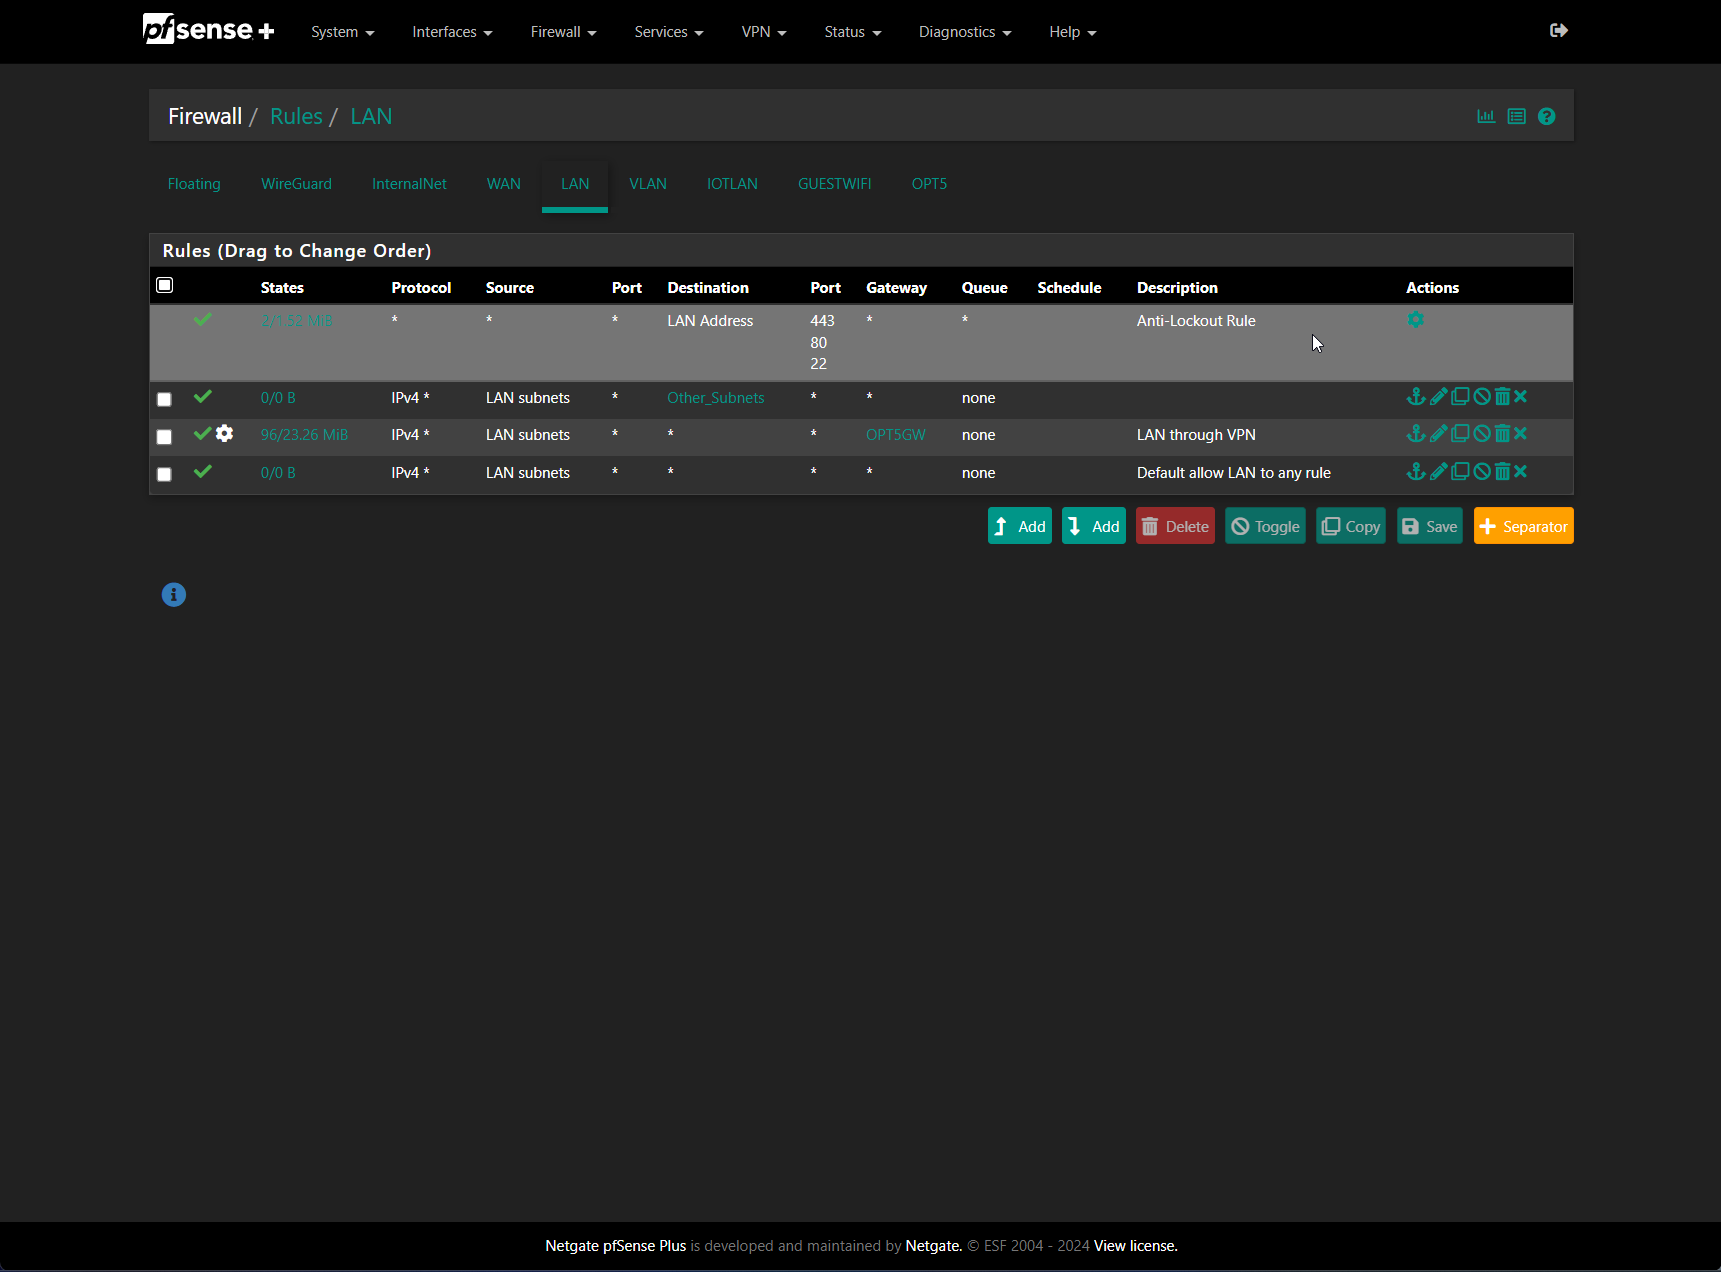Click the Toggle selected rules button
Viewport: 1721px width, 1272px height.
[1265, 526]
